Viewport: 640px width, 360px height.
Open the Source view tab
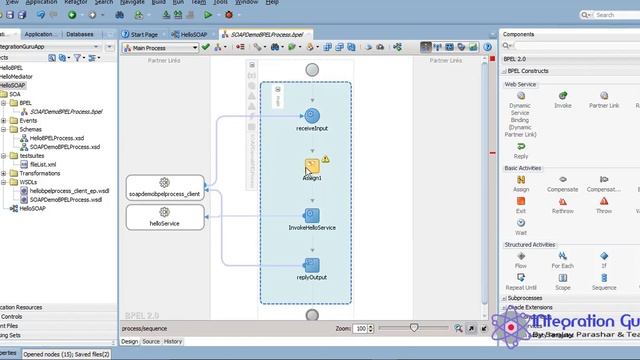click(x=151, y=342)
